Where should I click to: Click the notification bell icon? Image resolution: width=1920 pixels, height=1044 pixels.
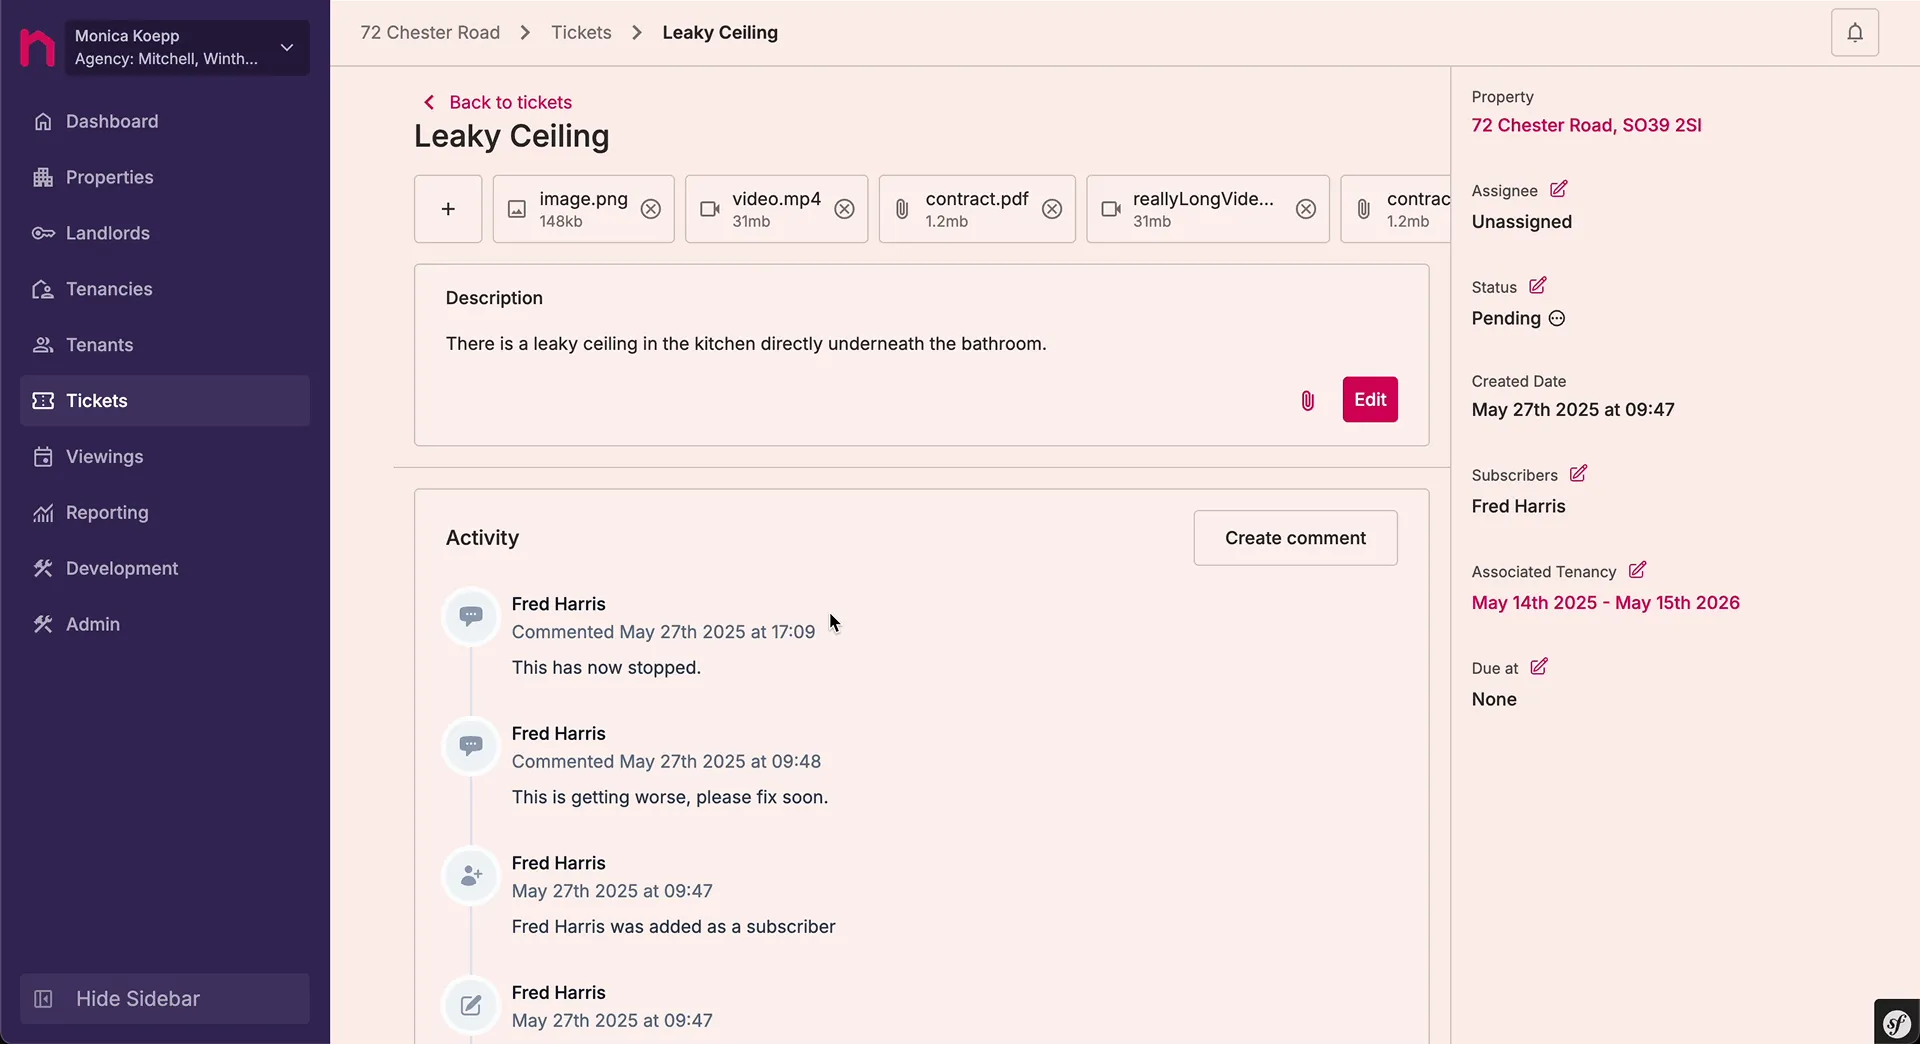point(1854,33)
